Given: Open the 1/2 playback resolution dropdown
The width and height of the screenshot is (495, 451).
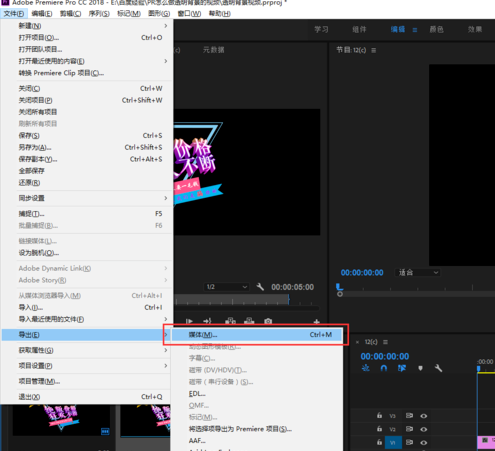Looking at the screenshot, I should 226,287.
